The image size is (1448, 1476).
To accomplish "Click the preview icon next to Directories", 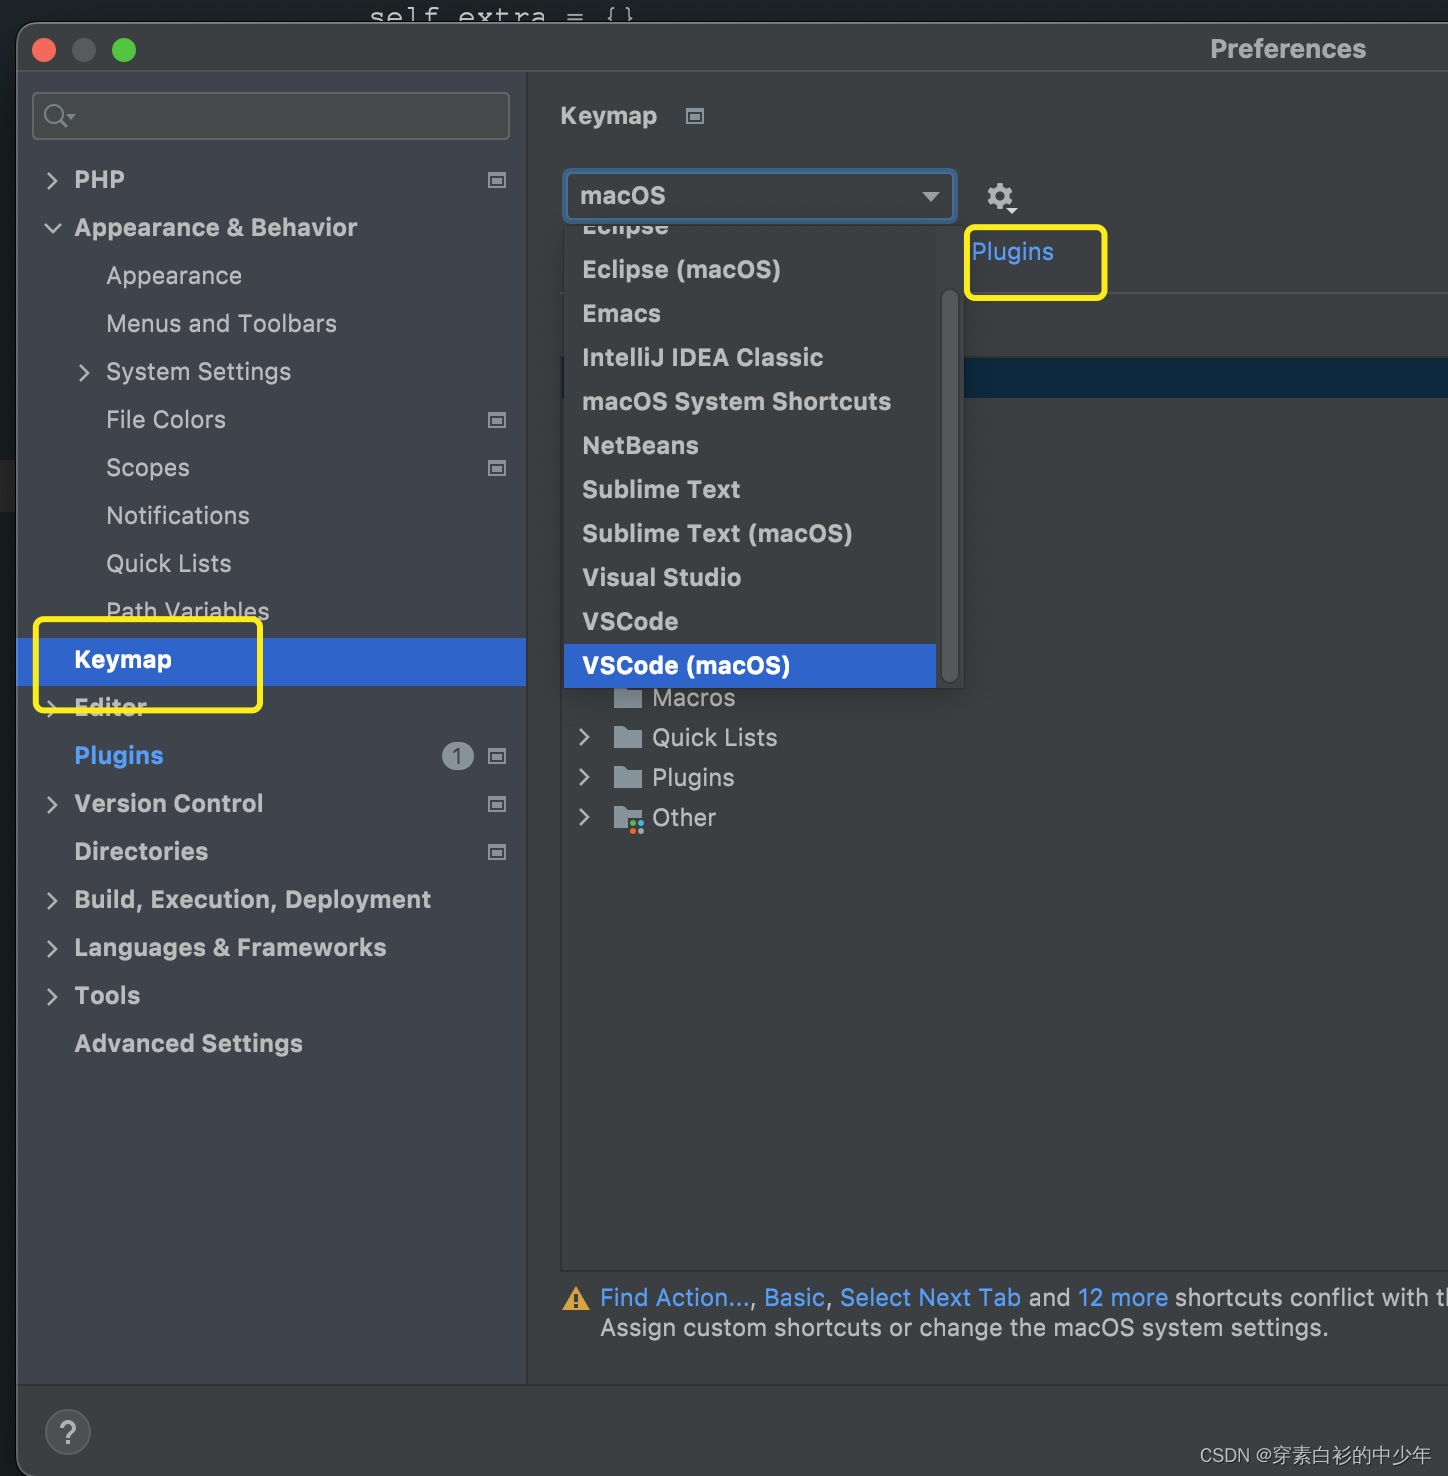I will (x=496, y=852).
